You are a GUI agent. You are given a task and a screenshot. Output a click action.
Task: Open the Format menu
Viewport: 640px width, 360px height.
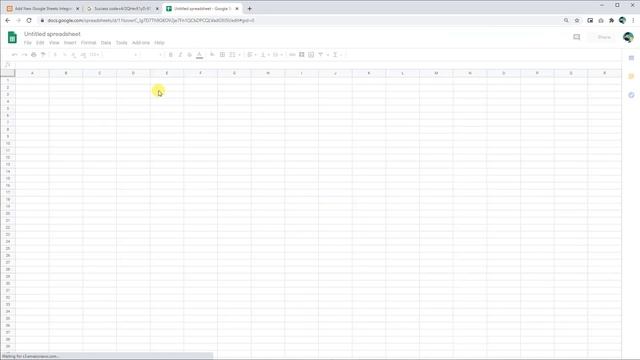(88, 43)
